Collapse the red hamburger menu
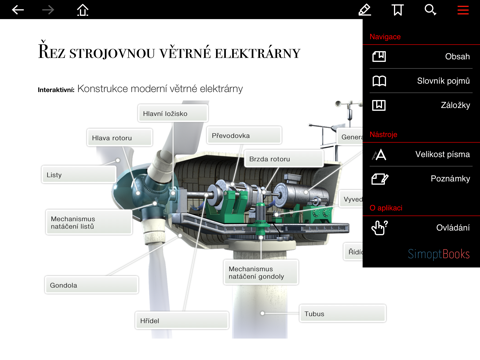The image size is (480, 360). click(463, 10)
